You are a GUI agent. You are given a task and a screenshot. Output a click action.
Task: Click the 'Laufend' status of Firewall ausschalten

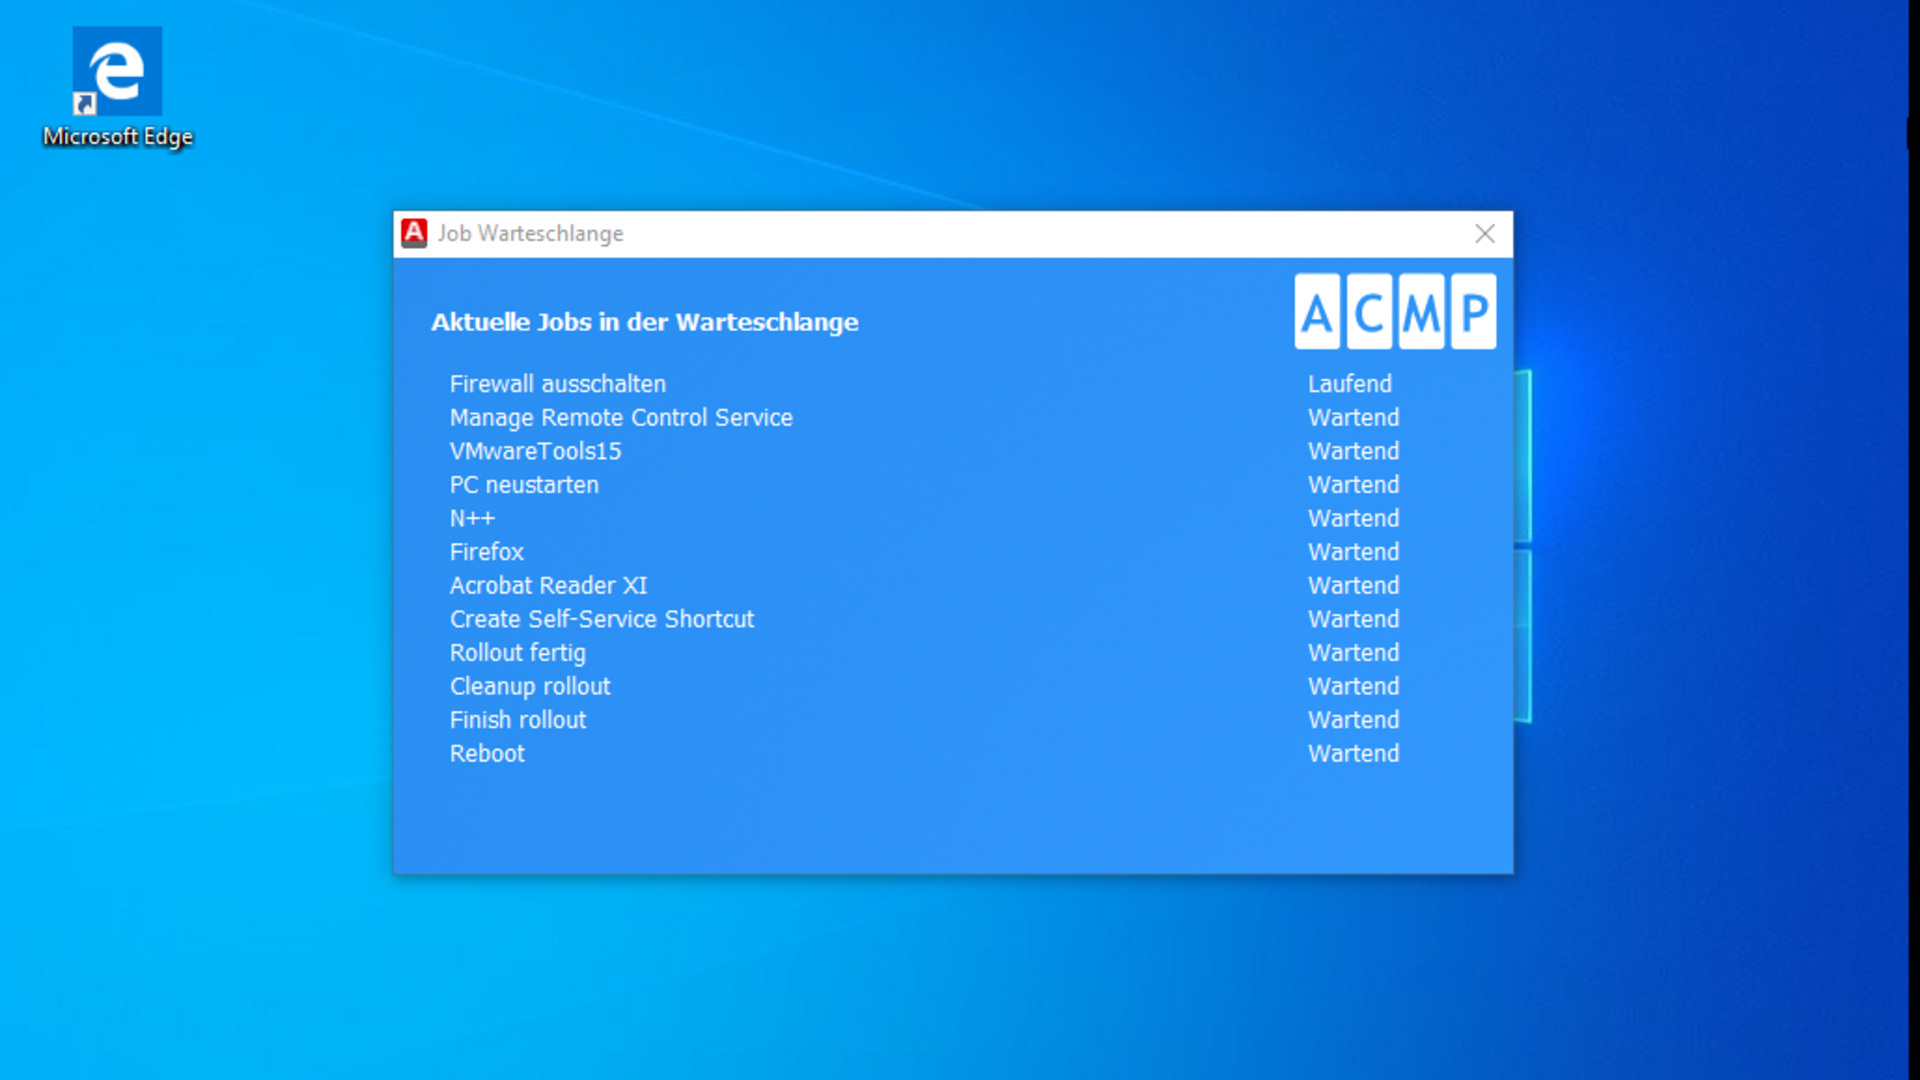pos(1349,384)
